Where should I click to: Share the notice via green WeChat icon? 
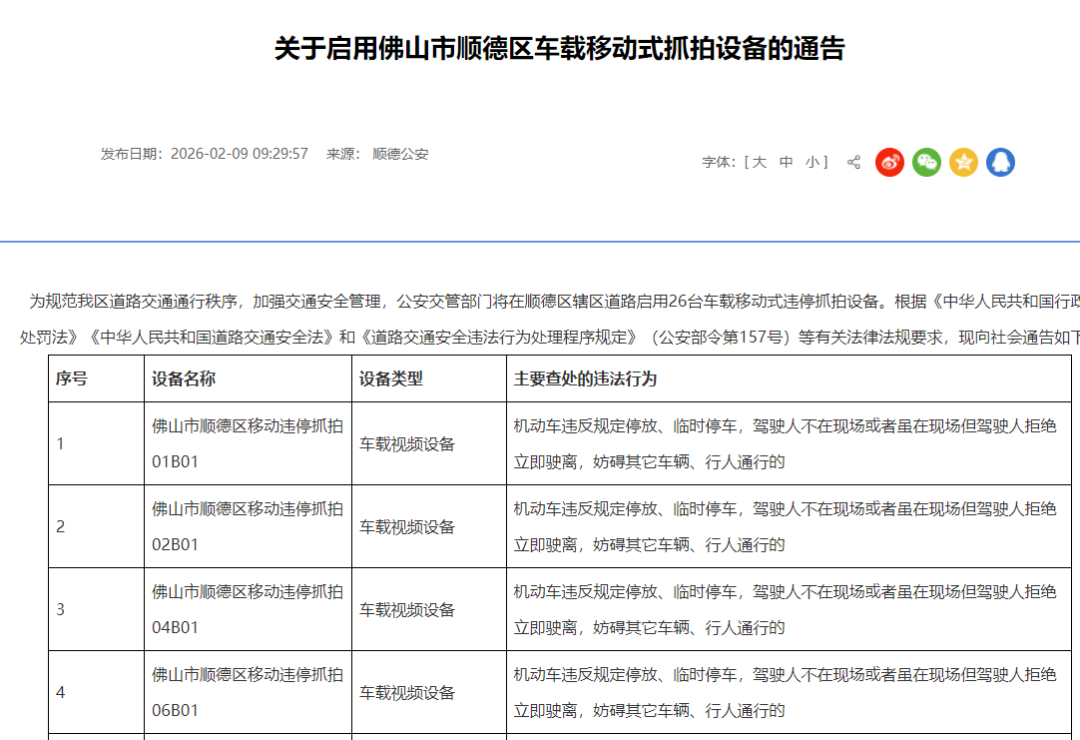[926, 163]
